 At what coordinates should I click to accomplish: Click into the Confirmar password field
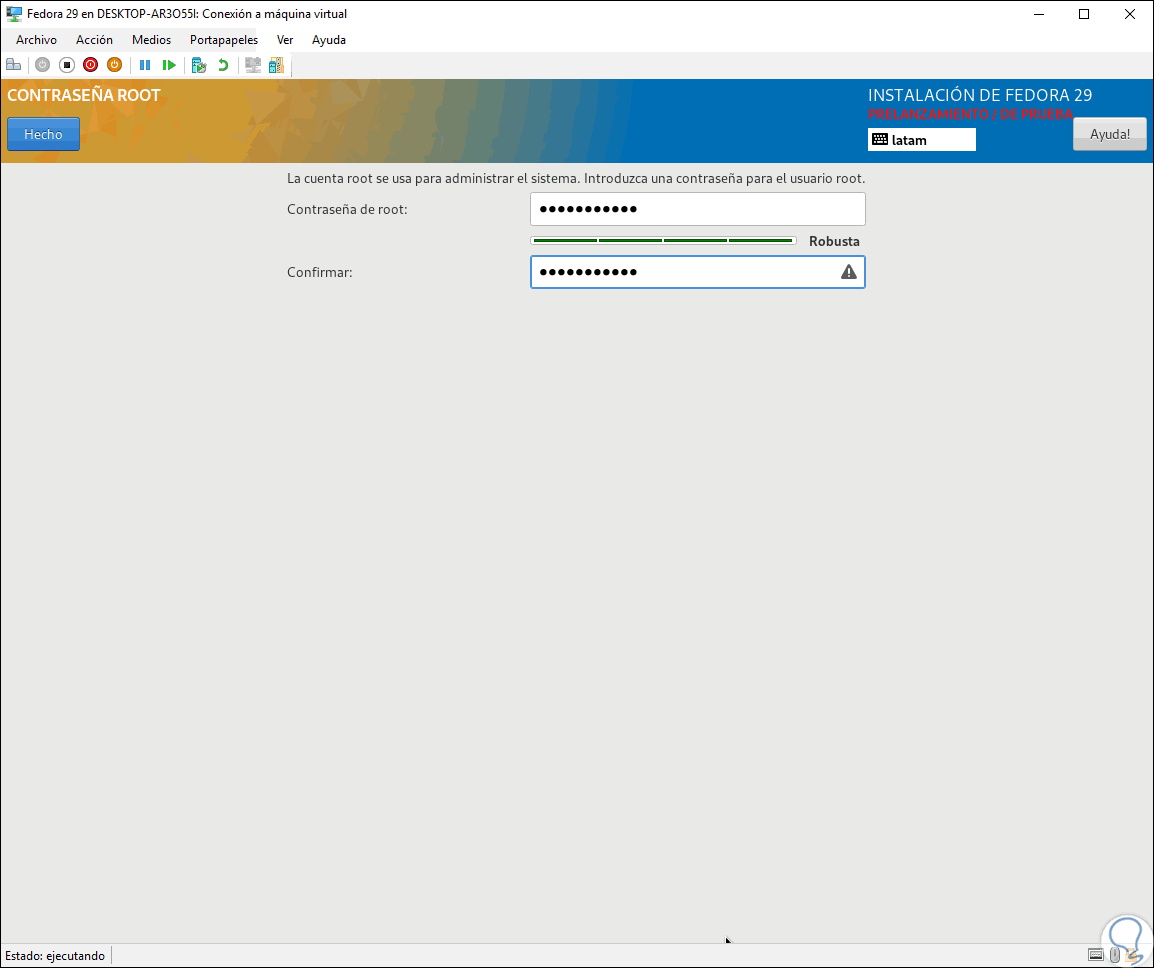[x=698, y=272]
